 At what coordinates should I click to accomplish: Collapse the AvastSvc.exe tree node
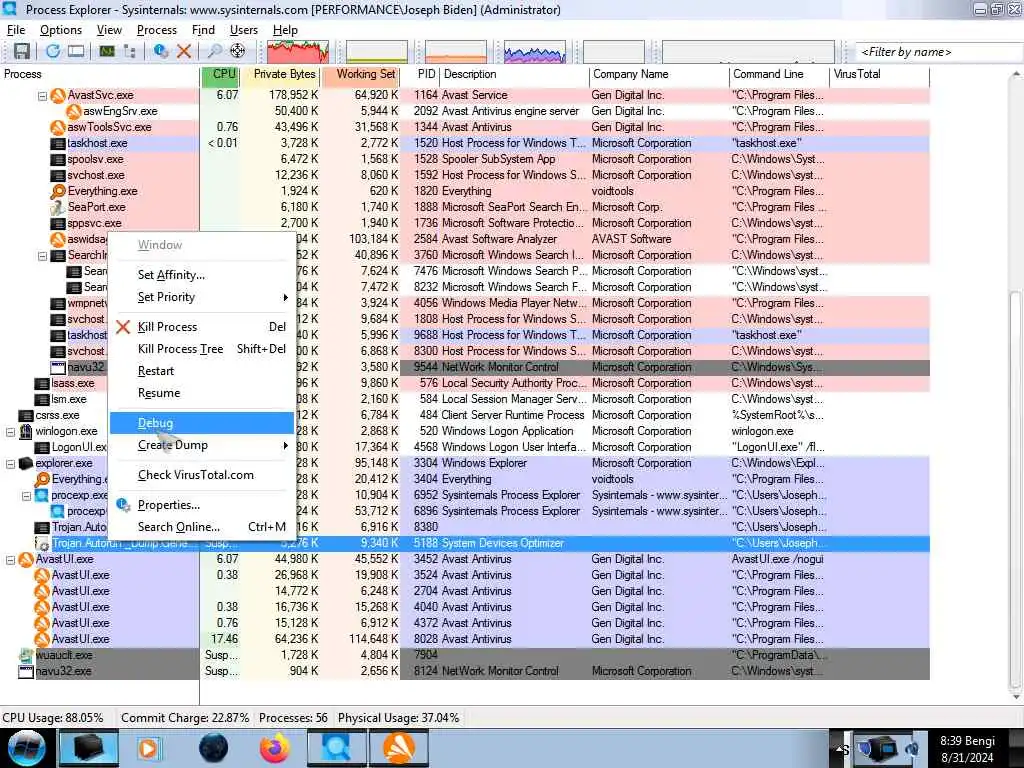42,96
